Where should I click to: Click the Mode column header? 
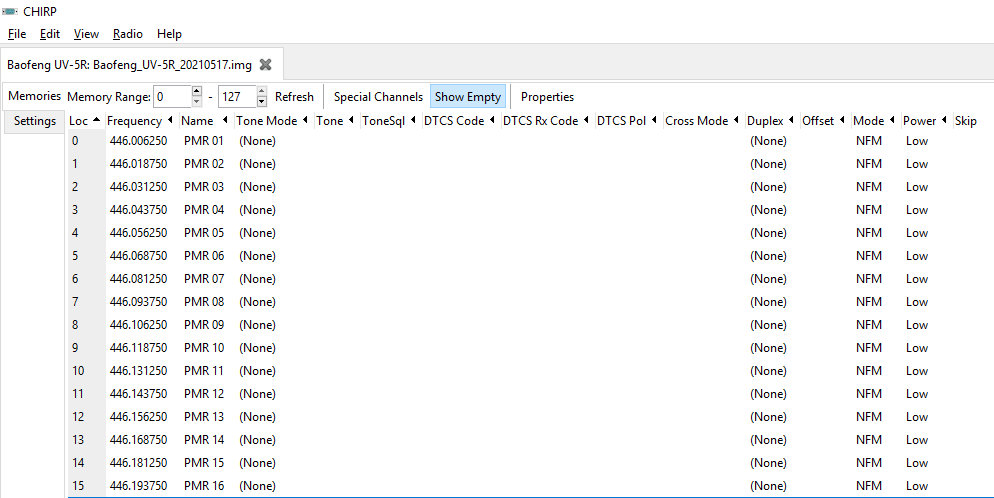coord(874,120)
